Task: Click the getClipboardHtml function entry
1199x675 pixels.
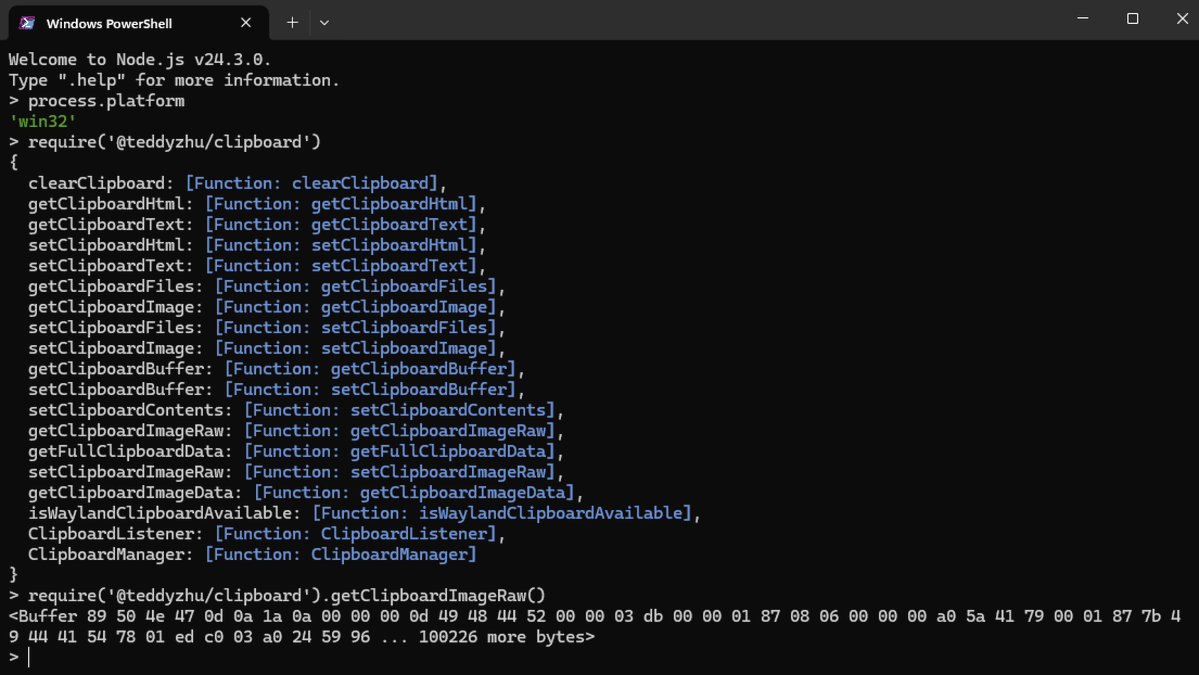Action: [257, 204]
